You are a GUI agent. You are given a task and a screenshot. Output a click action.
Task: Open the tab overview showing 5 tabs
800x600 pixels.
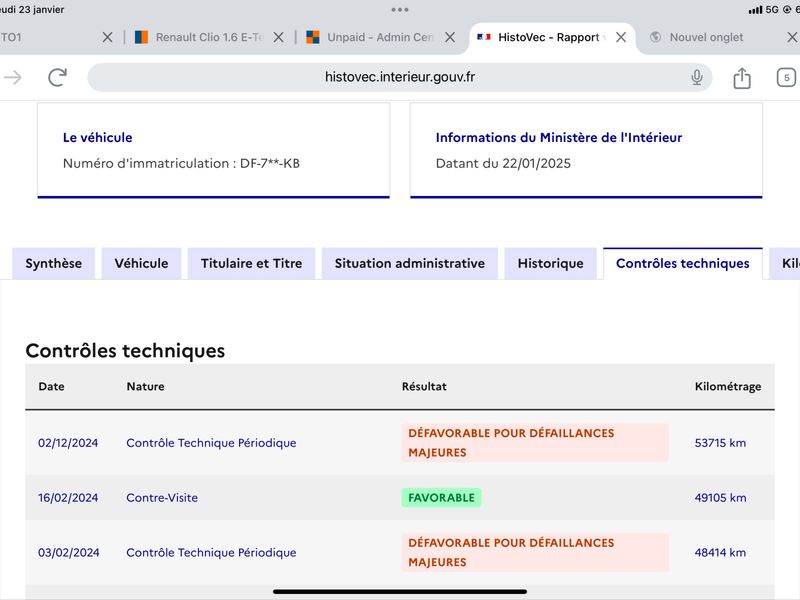[786, 78]
